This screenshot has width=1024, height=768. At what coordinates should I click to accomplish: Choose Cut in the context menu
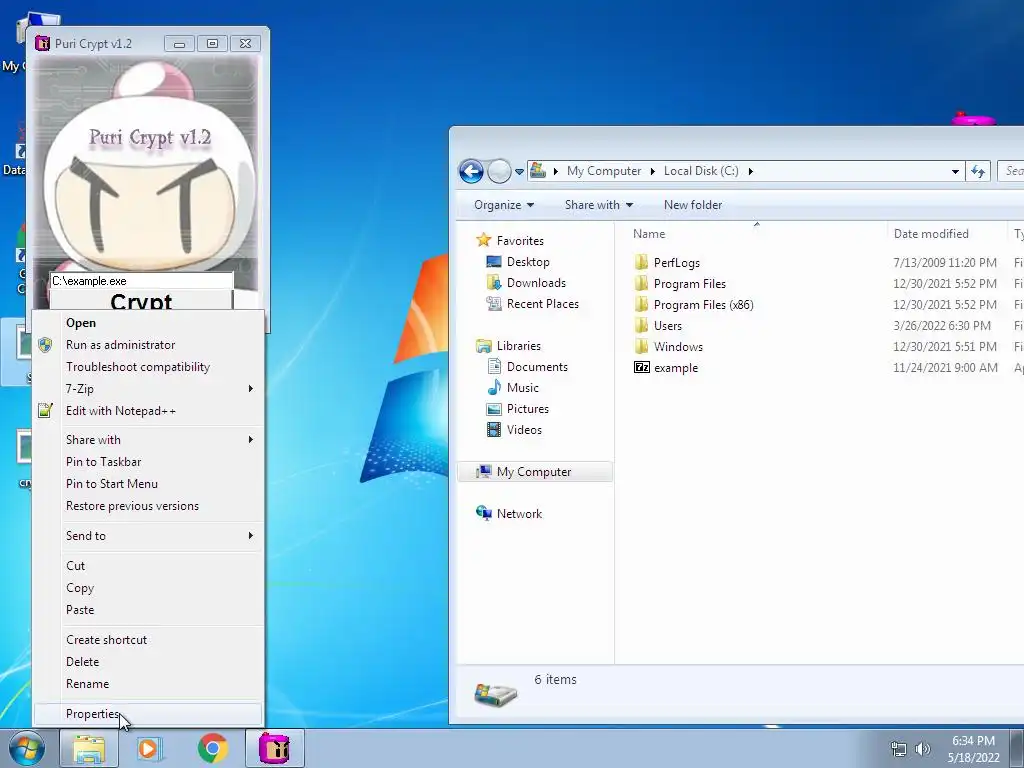click(148, 566)
